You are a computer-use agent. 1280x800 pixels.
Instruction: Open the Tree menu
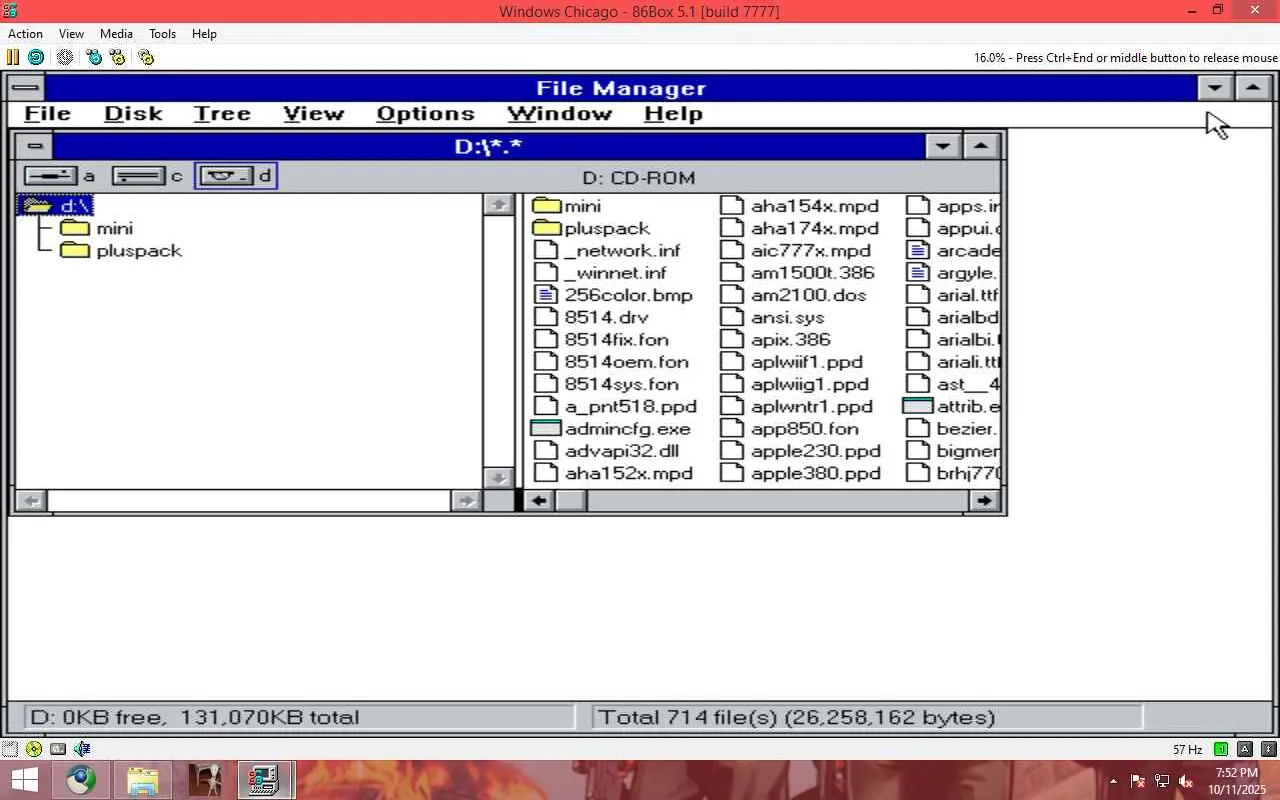[222, 114]
